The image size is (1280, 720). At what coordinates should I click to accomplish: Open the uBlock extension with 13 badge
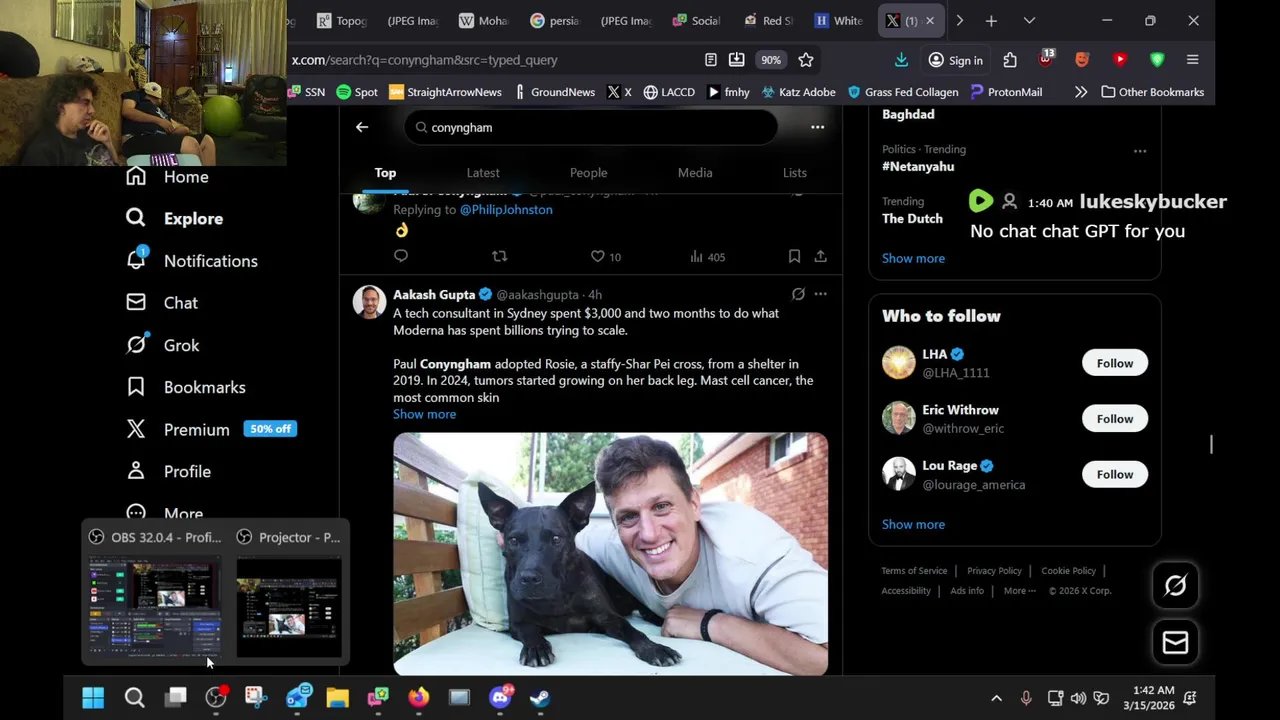tap(1046, 59)
